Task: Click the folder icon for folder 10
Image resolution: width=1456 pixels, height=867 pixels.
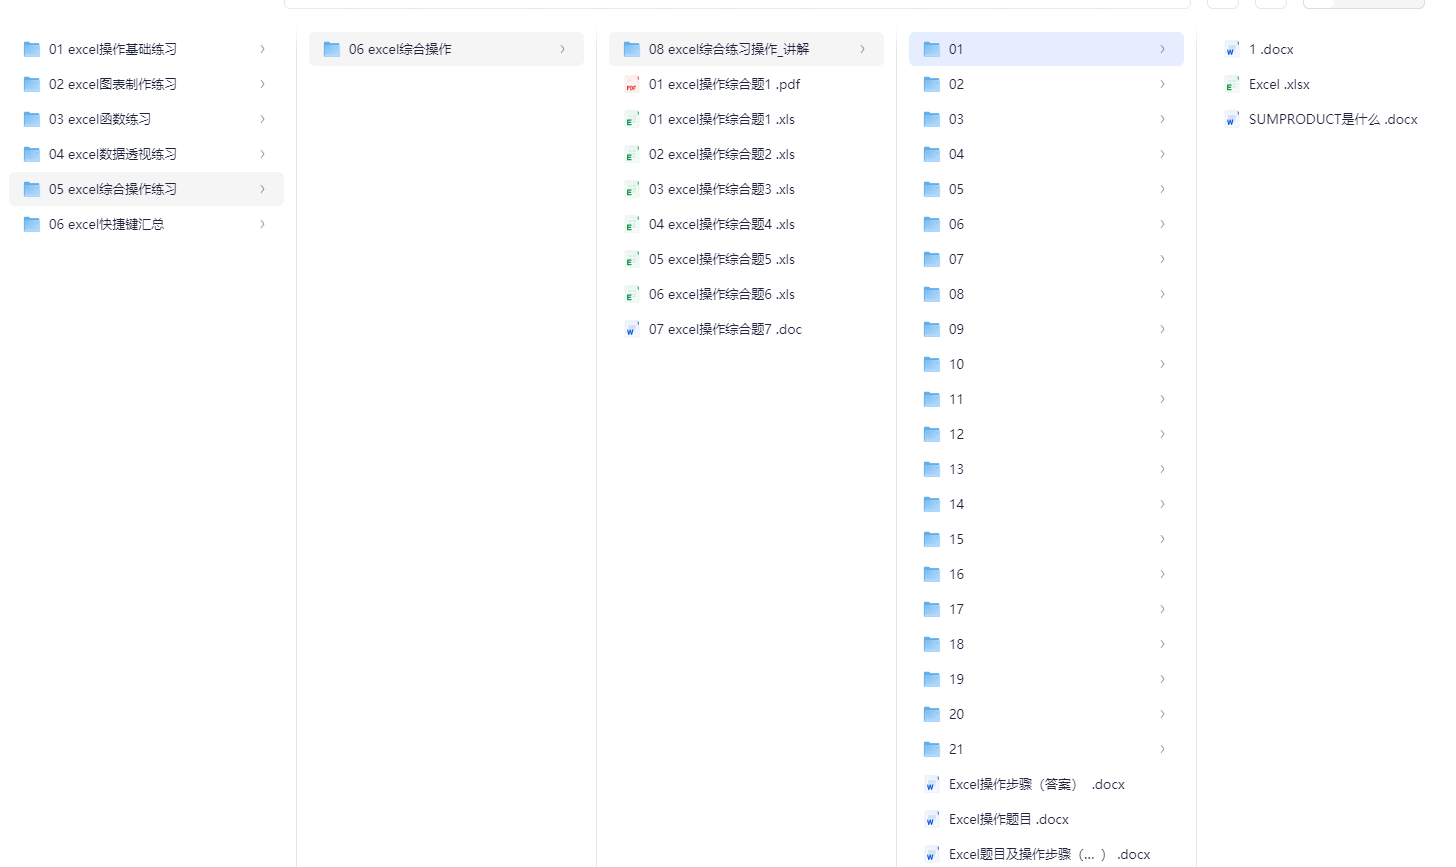Action: 932,365
